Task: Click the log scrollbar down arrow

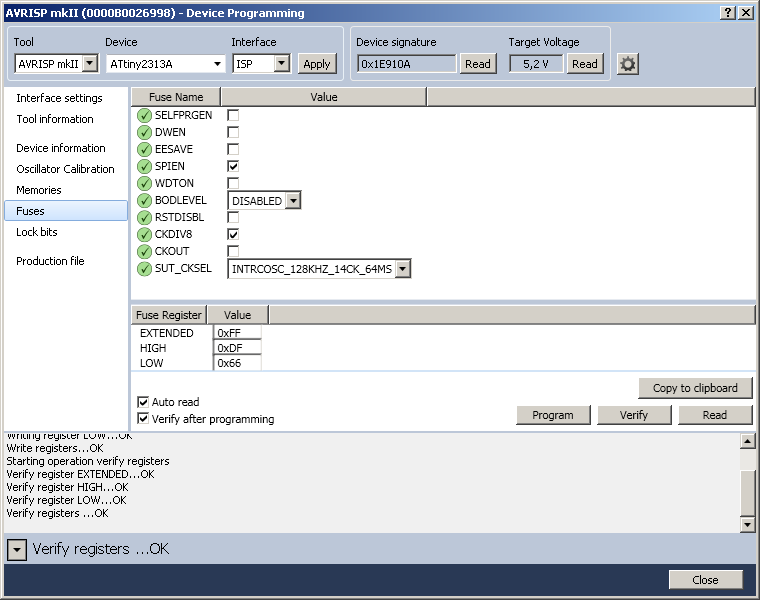Action: tap(747, 524)
